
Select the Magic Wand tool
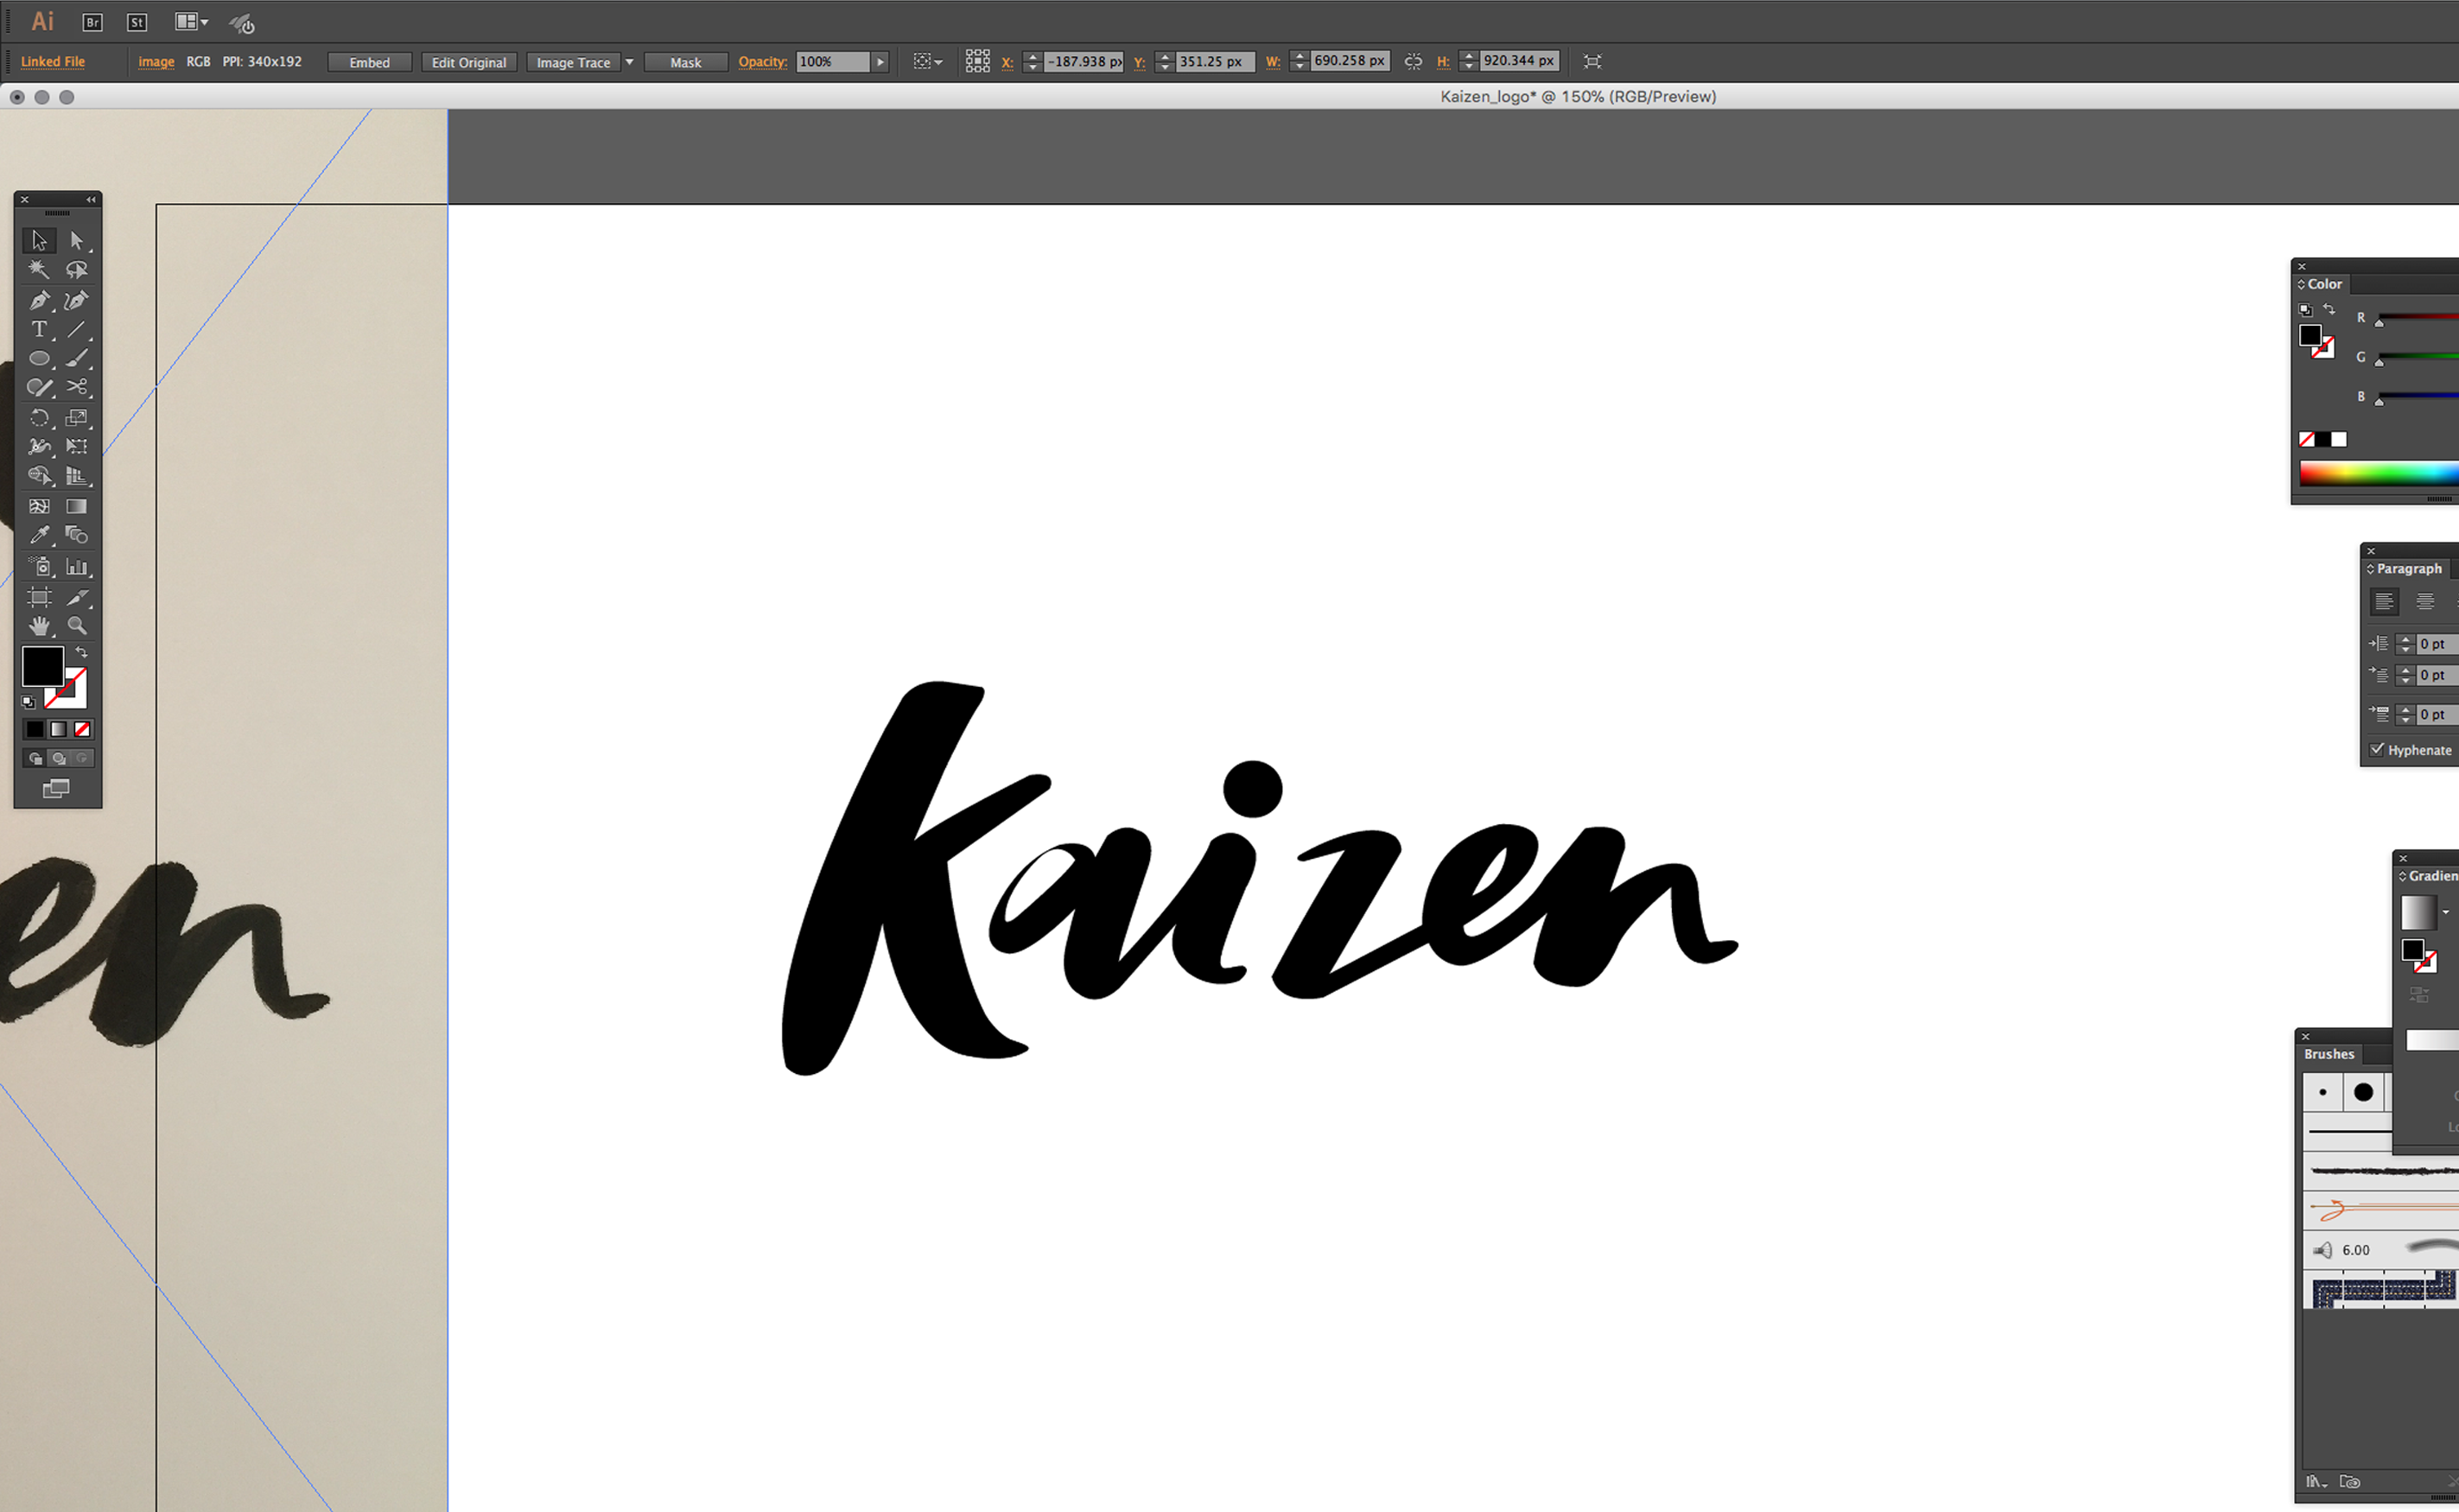point(39,269)
